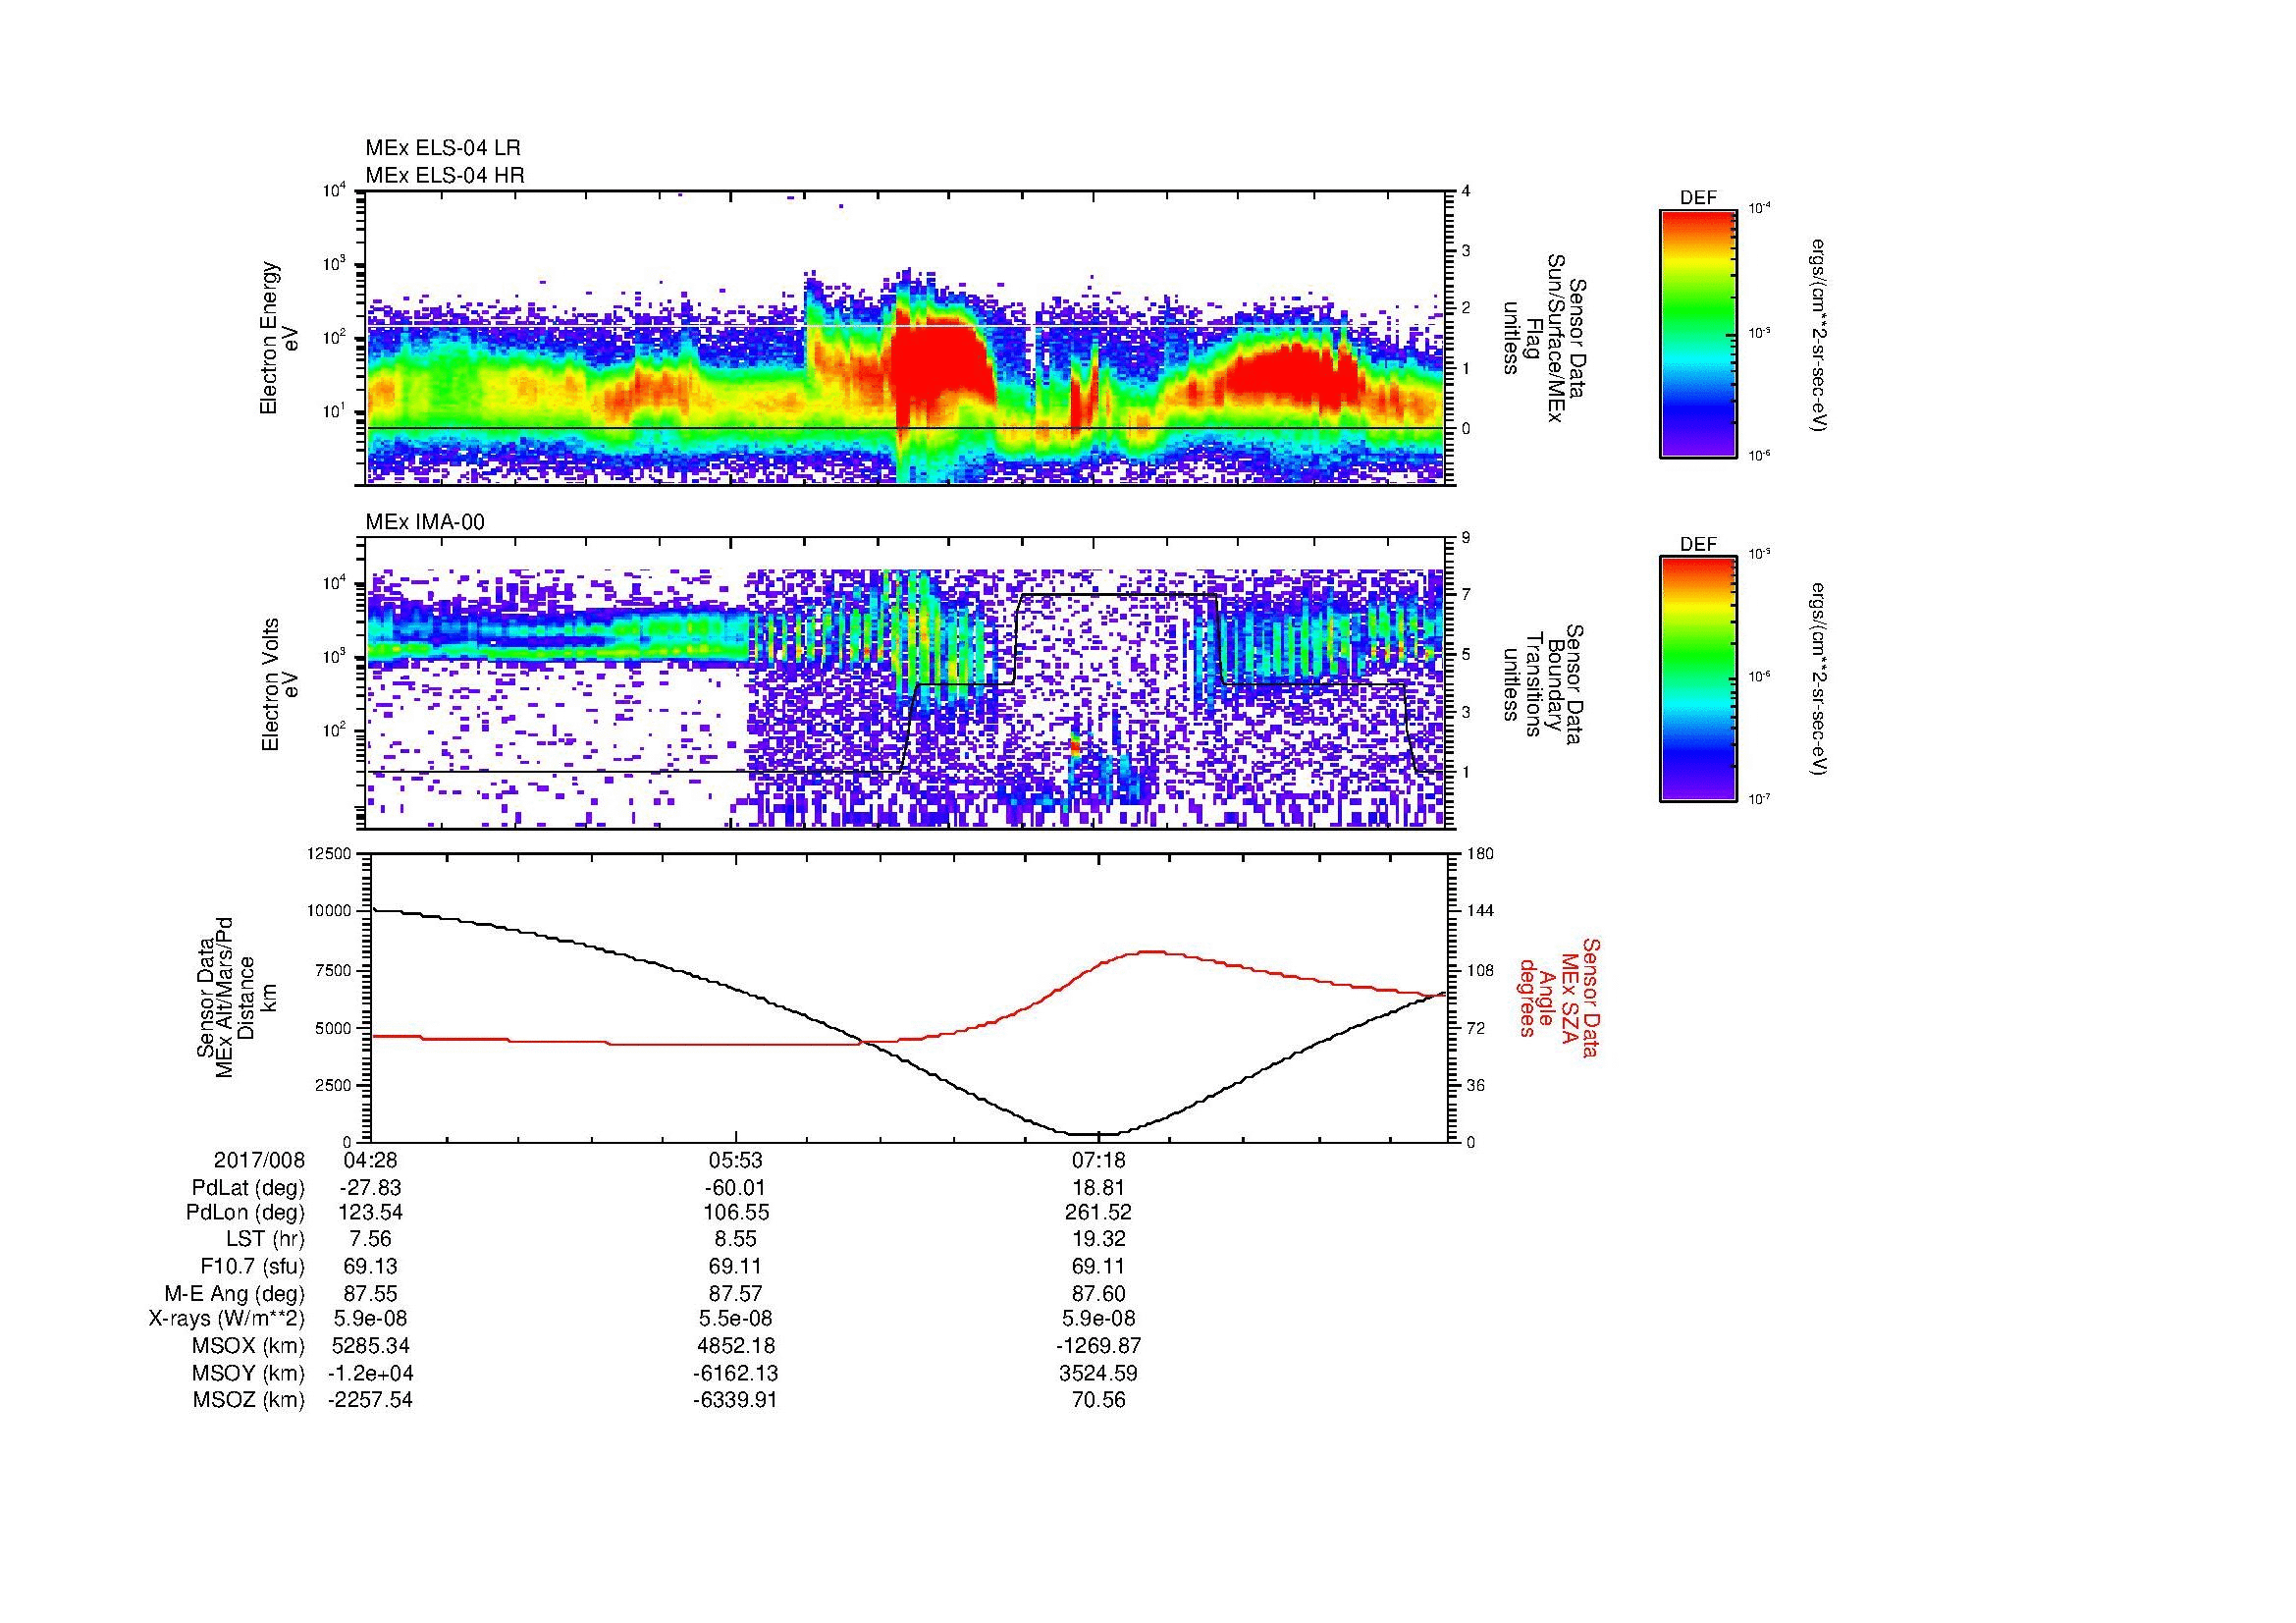Click the 12500 altitude axis tick
Screen dimensions: 2296x1623
330,853
